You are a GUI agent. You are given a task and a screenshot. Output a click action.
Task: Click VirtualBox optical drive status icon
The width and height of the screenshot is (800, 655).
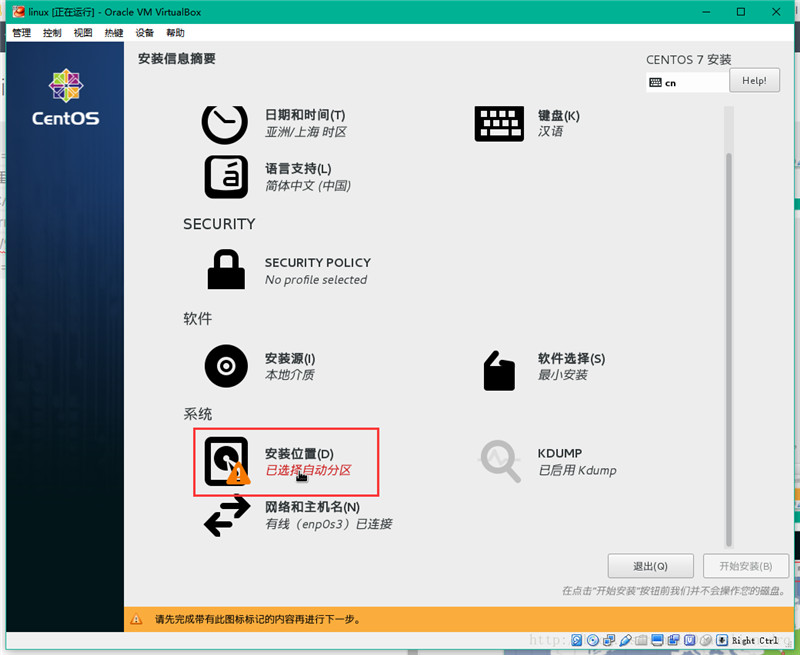(593, 640)
